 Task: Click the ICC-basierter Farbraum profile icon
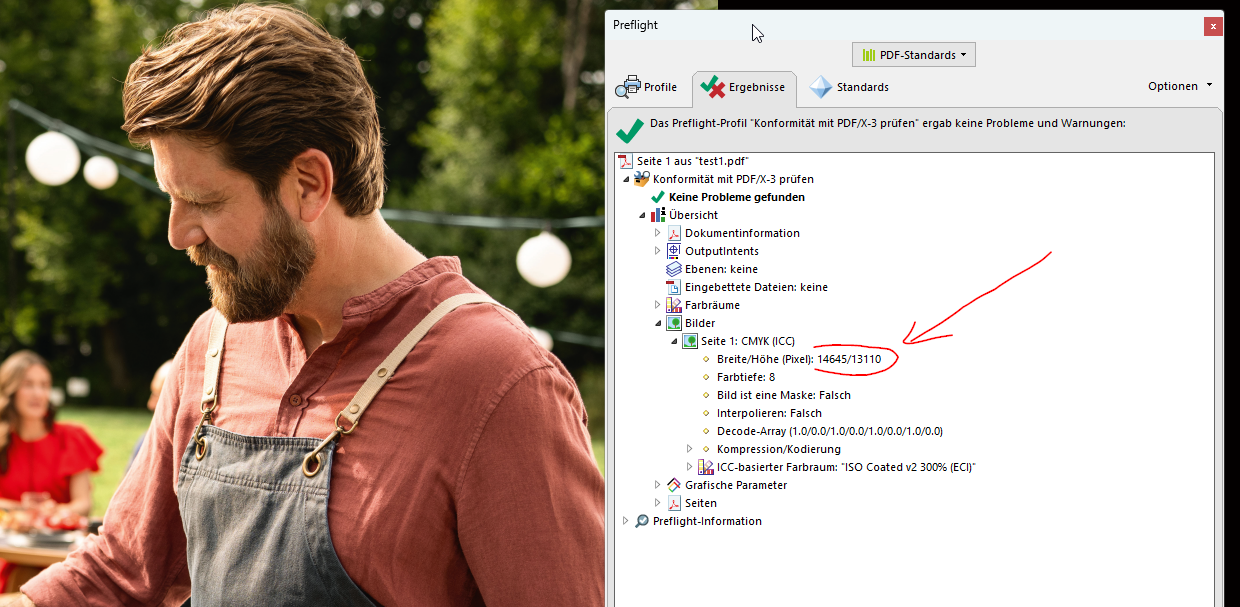tap(706, 467)
